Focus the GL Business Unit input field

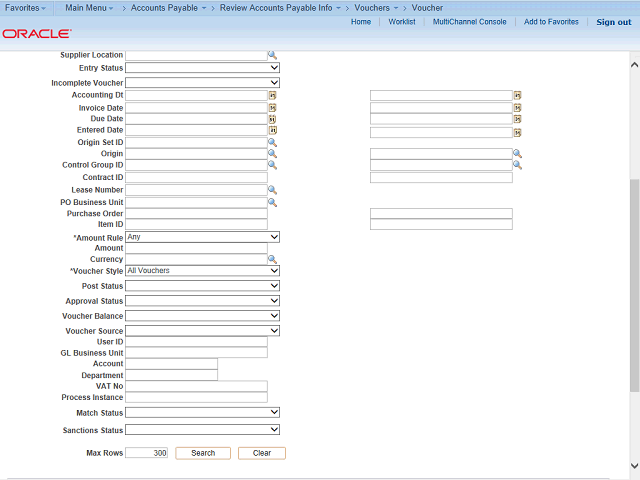pyautogui.click(x=196, y=353)
